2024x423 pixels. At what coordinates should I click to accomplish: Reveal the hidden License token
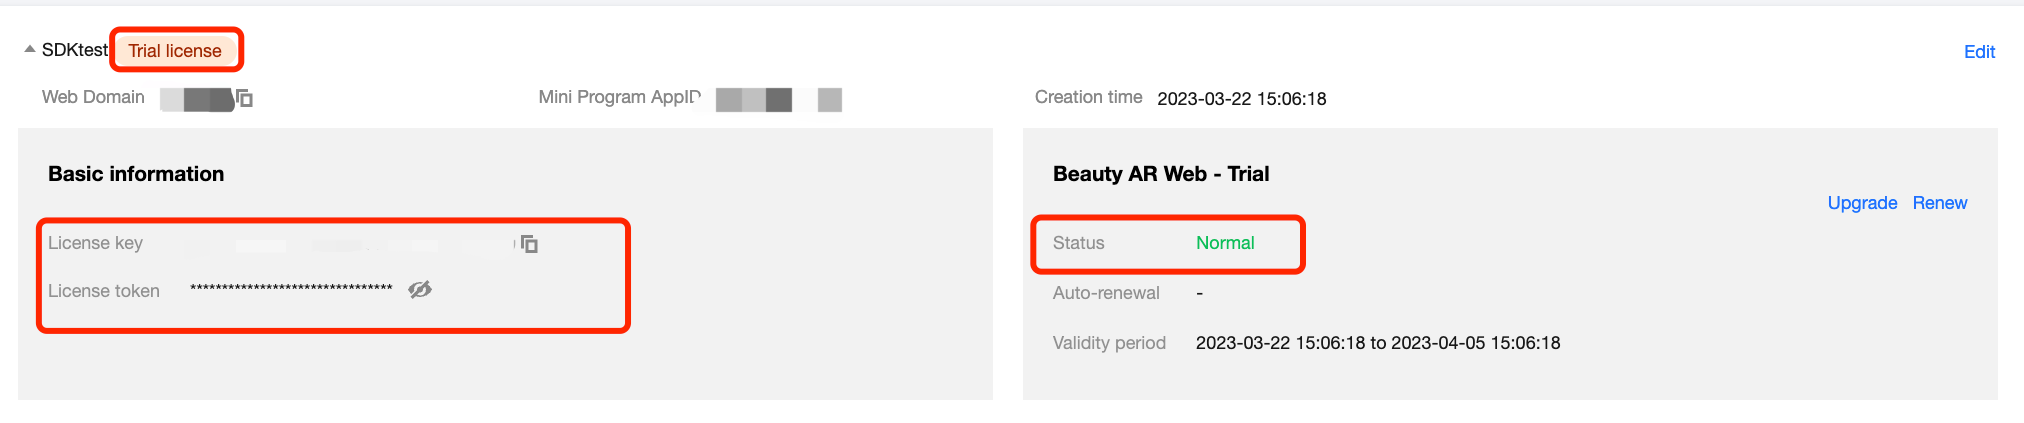click(x=420, y=290)
